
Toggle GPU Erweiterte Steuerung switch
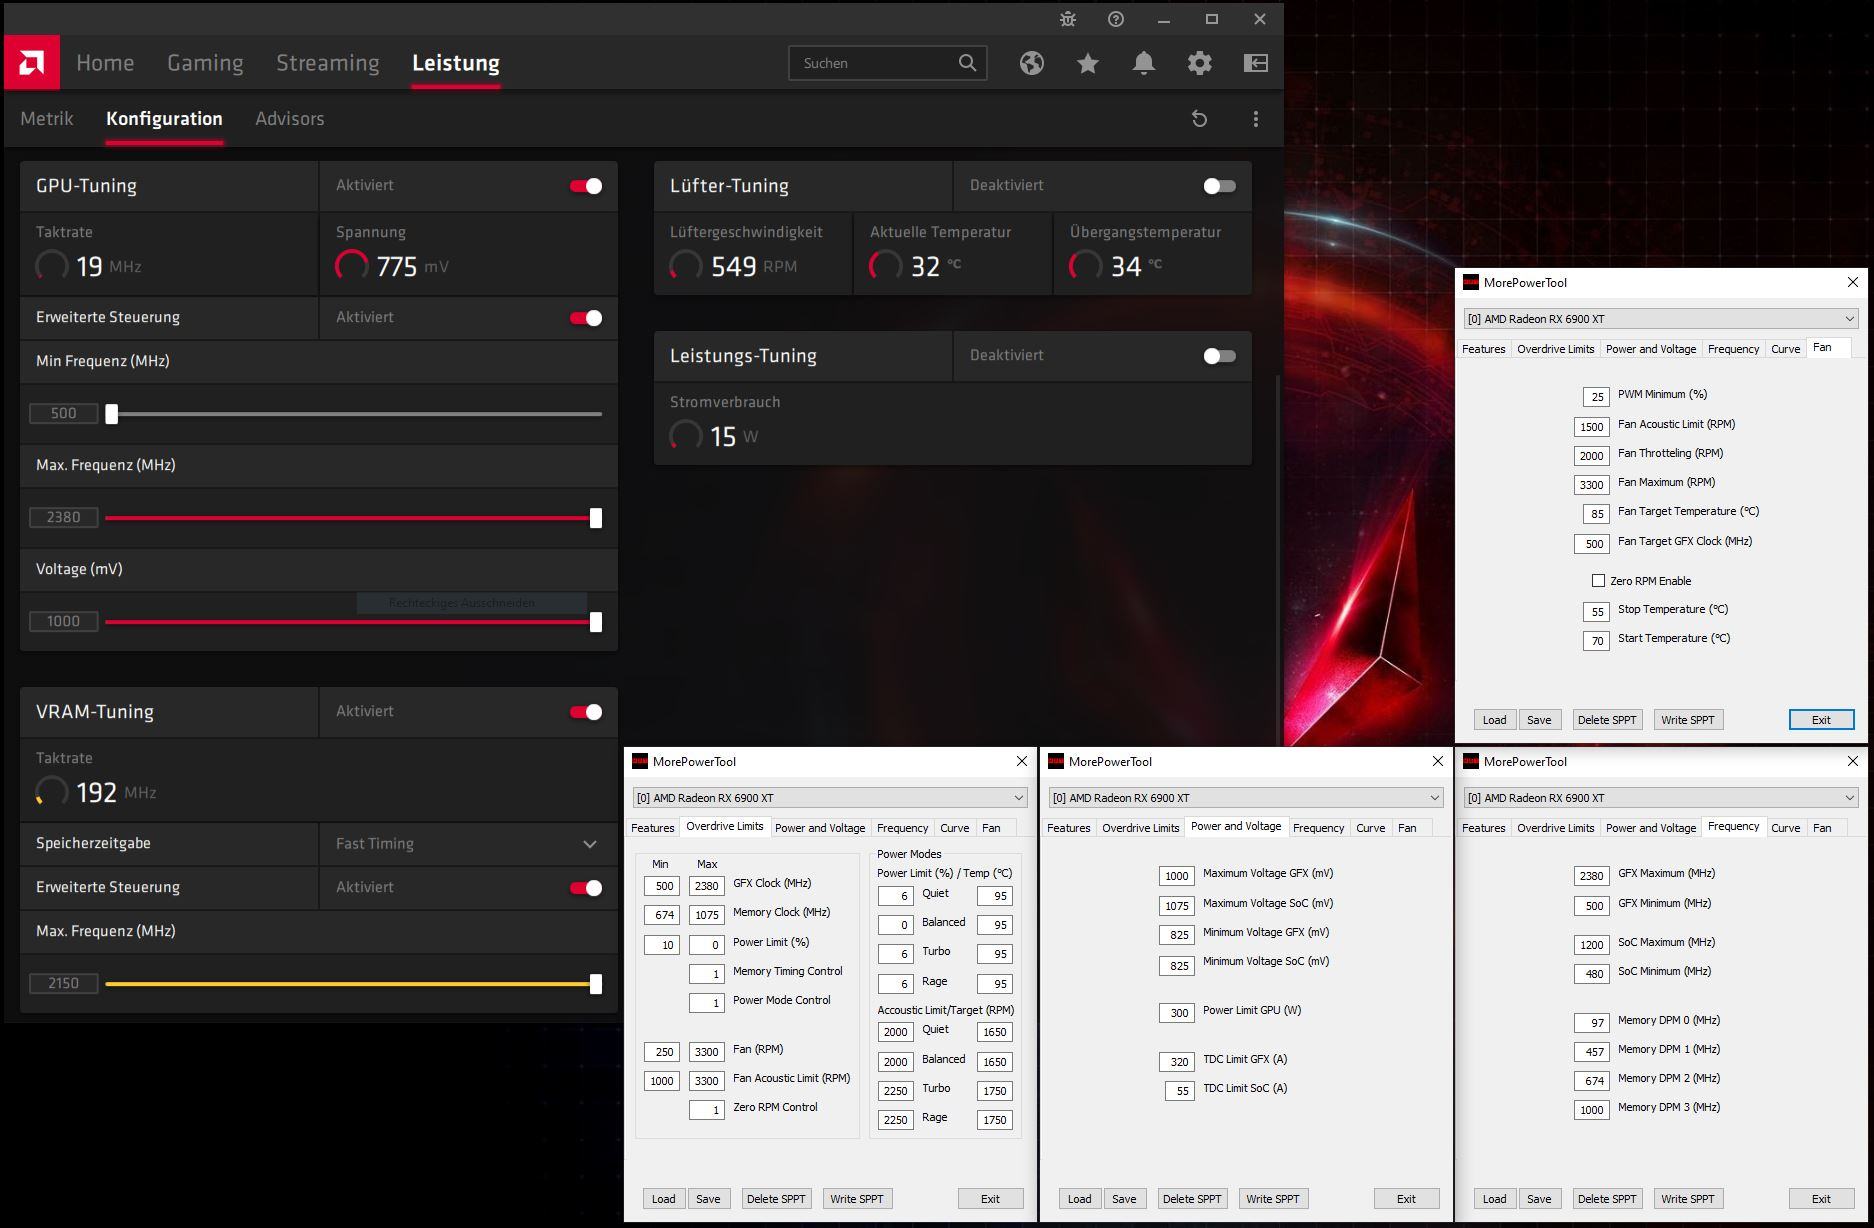point(586,318)
